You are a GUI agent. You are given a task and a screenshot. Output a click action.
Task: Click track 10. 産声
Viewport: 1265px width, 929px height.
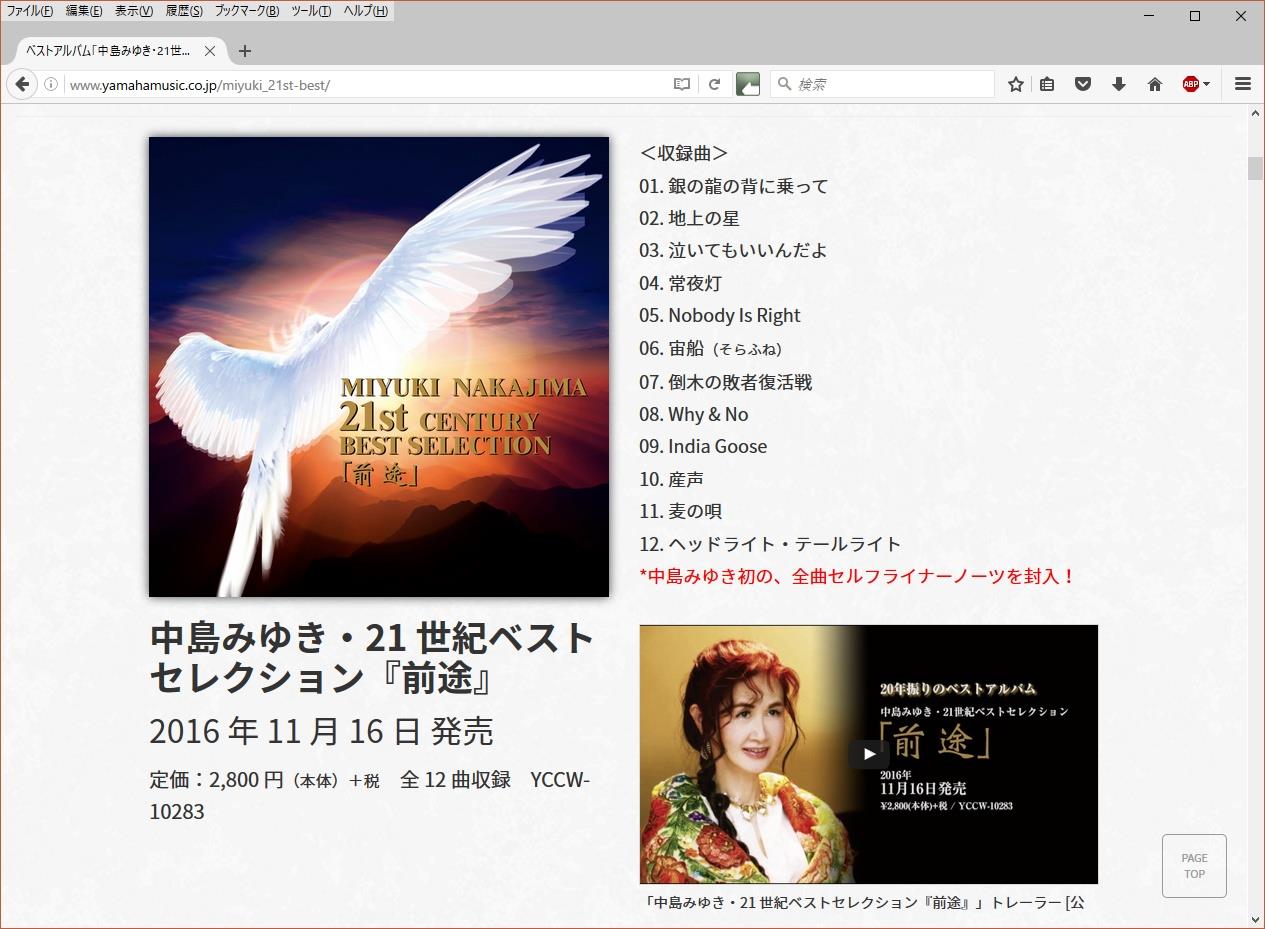671,479
